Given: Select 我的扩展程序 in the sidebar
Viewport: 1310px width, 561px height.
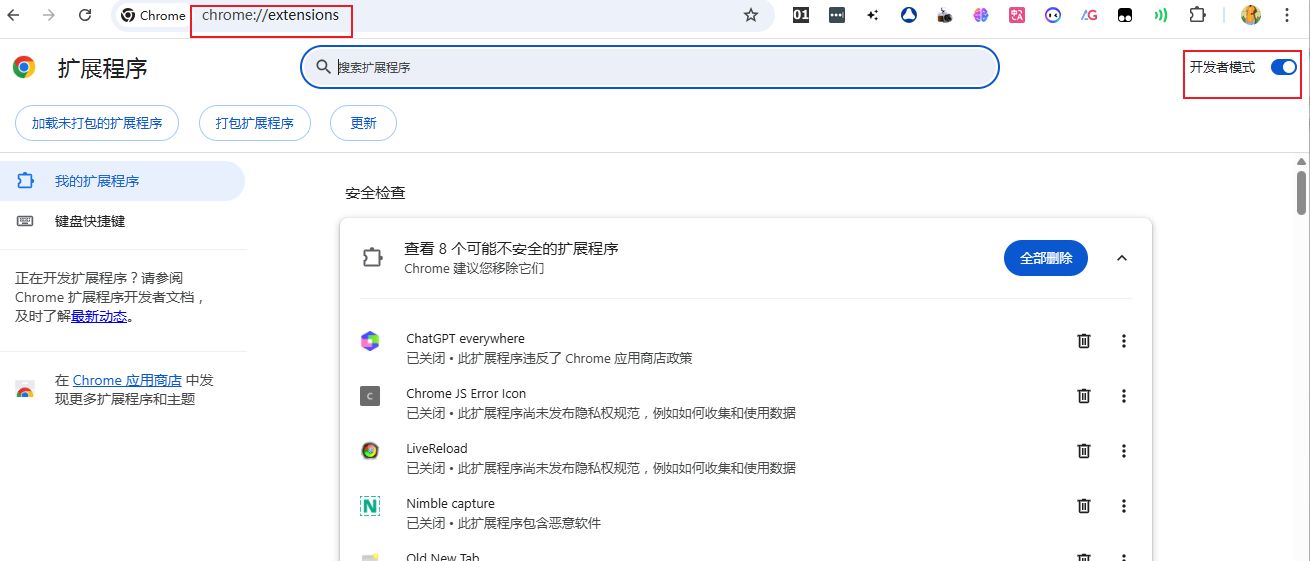Looking at the screenshot, I should point(97,181).
